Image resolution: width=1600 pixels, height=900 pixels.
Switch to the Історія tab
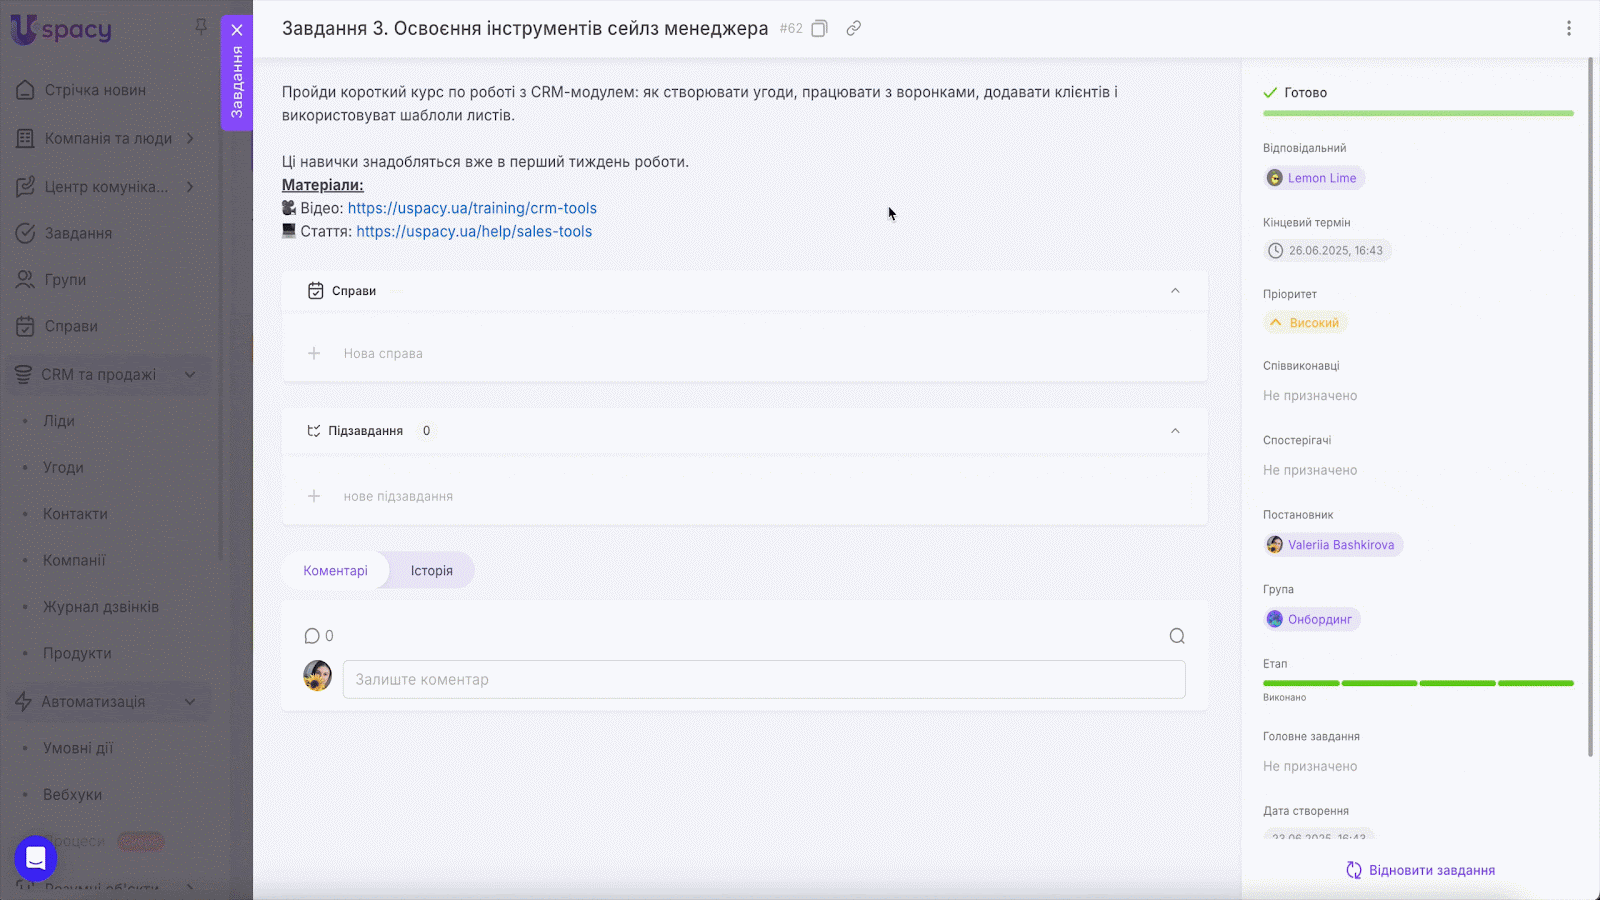[x=431, y=571]
